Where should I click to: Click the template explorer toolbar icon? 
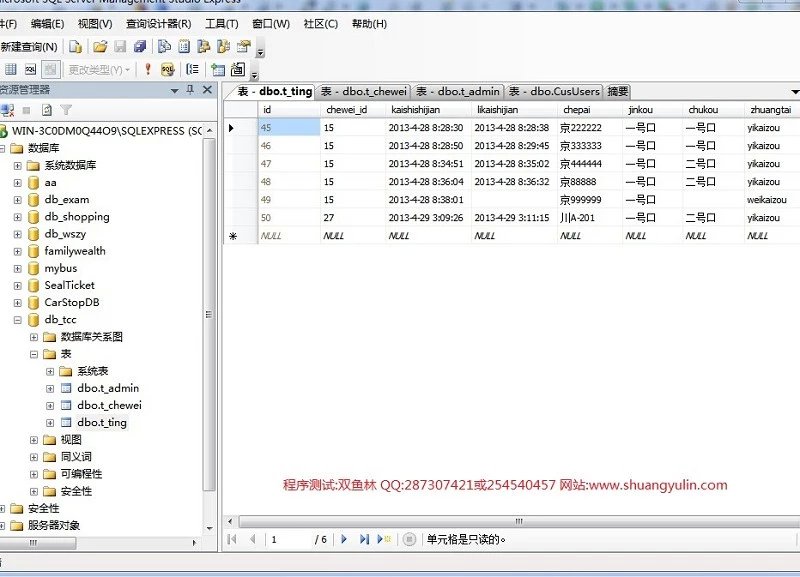(x=223, y=47)
